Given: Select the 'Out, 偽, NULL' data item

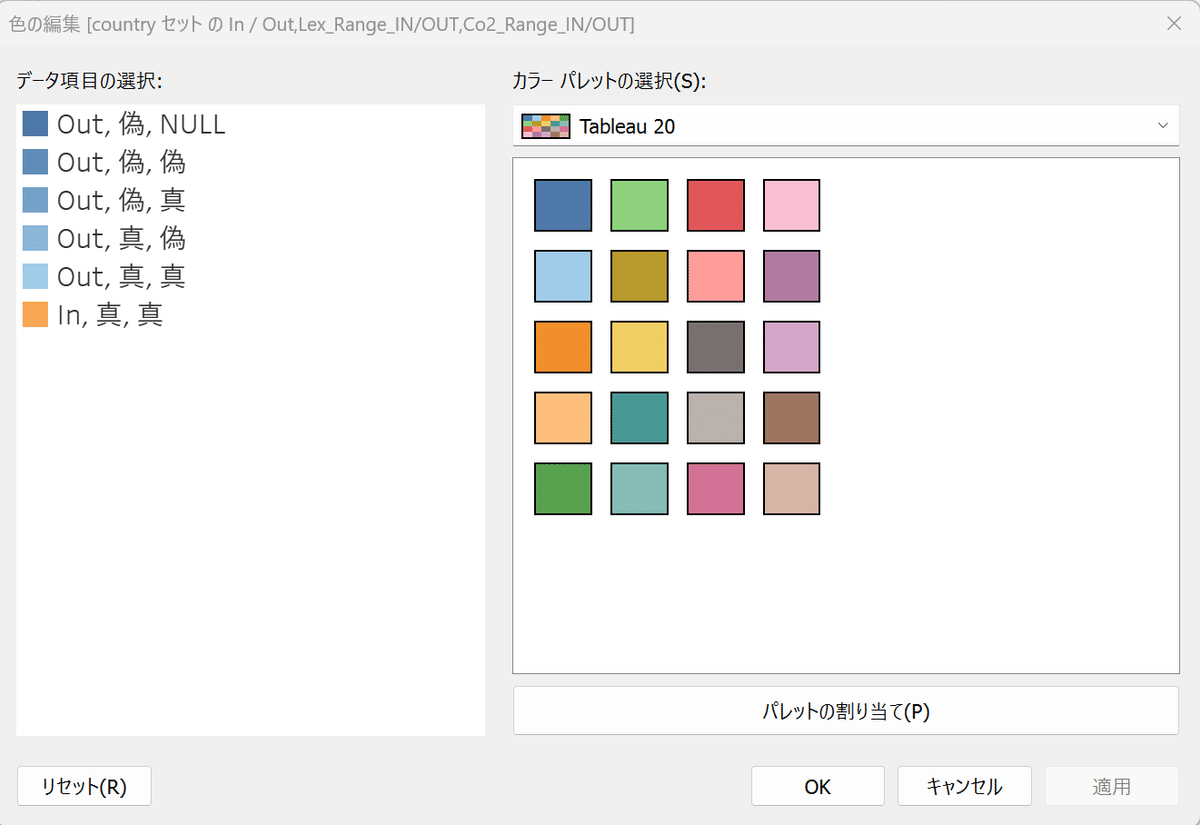Looking at the screenshot, I should 250,124.
